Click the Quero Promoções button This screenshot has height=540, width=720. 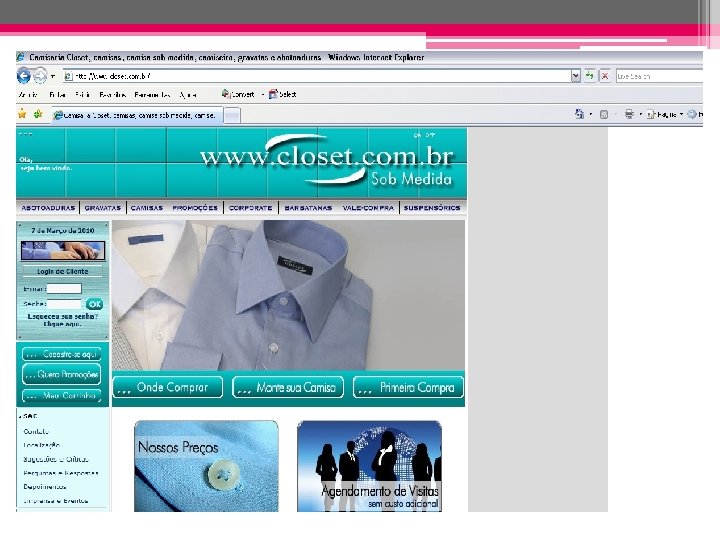tap(62, 375)
